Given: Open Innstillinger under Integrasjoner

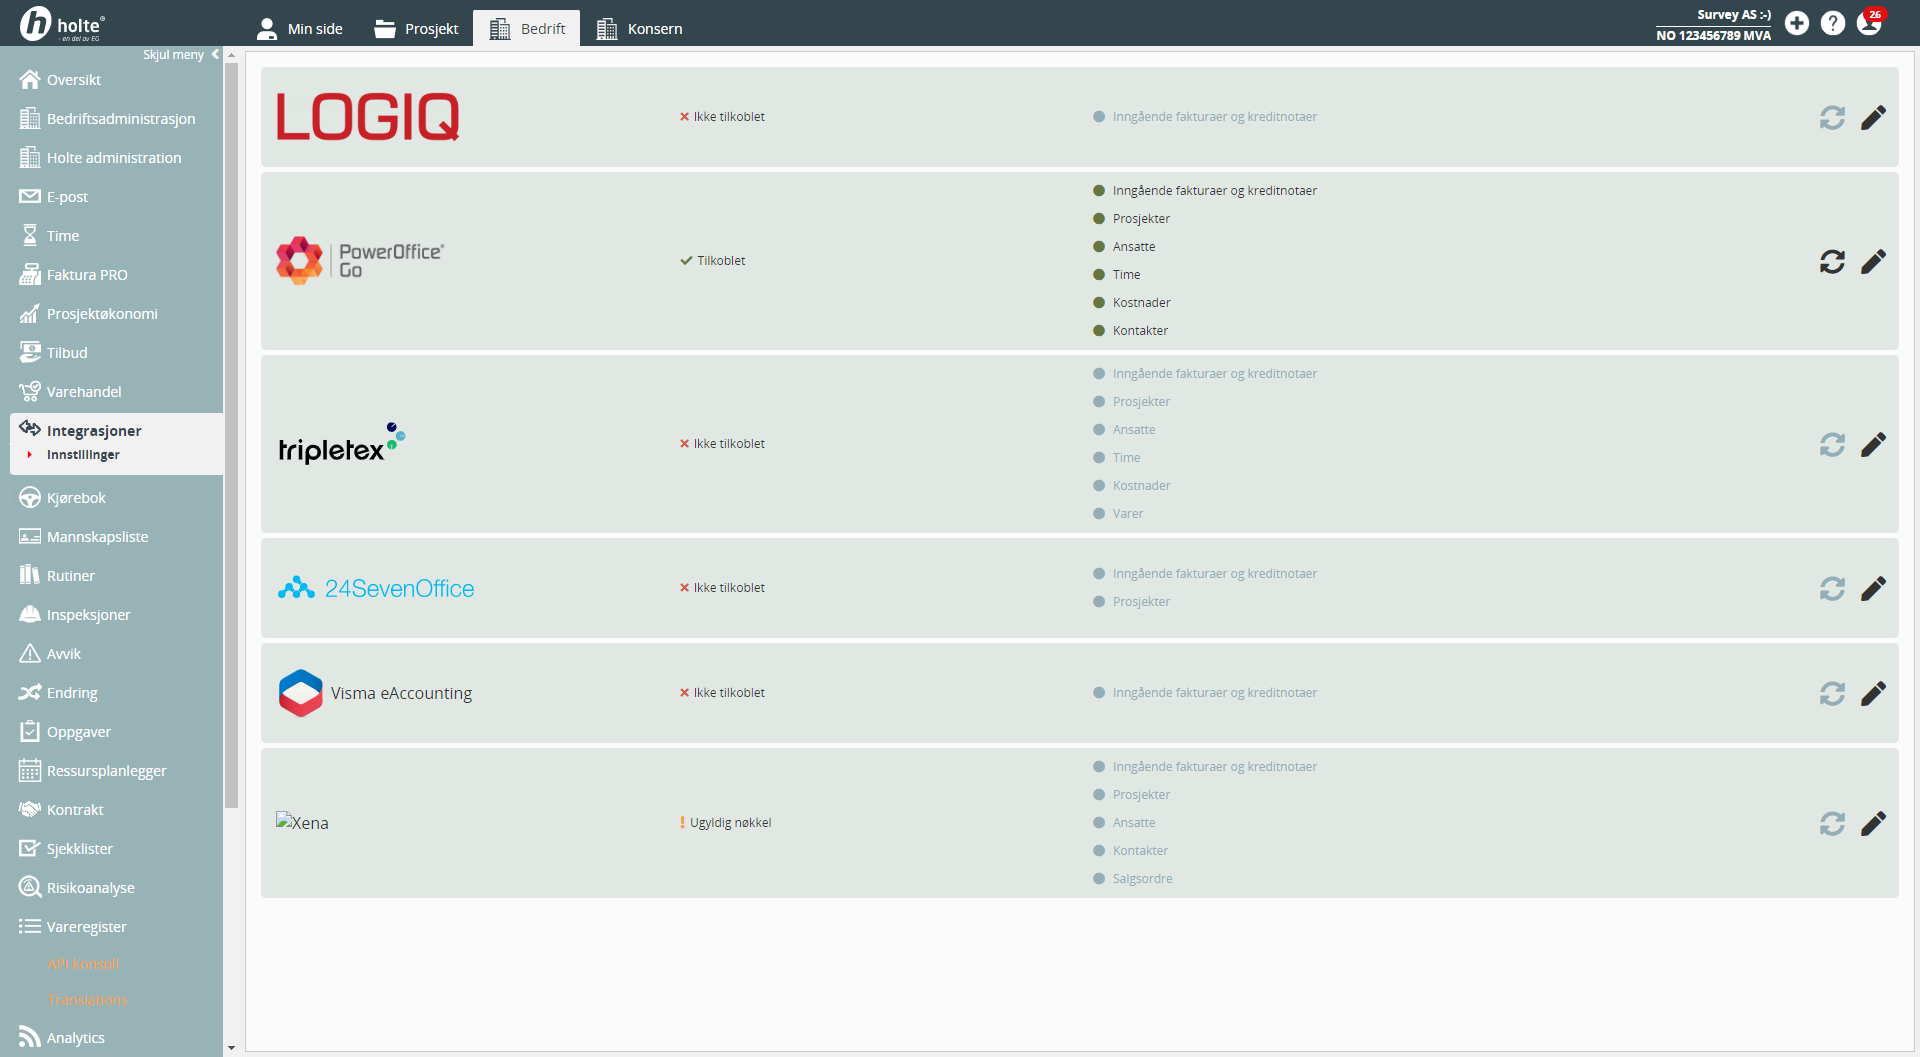Looking at the screenshot, I should 83,455.
